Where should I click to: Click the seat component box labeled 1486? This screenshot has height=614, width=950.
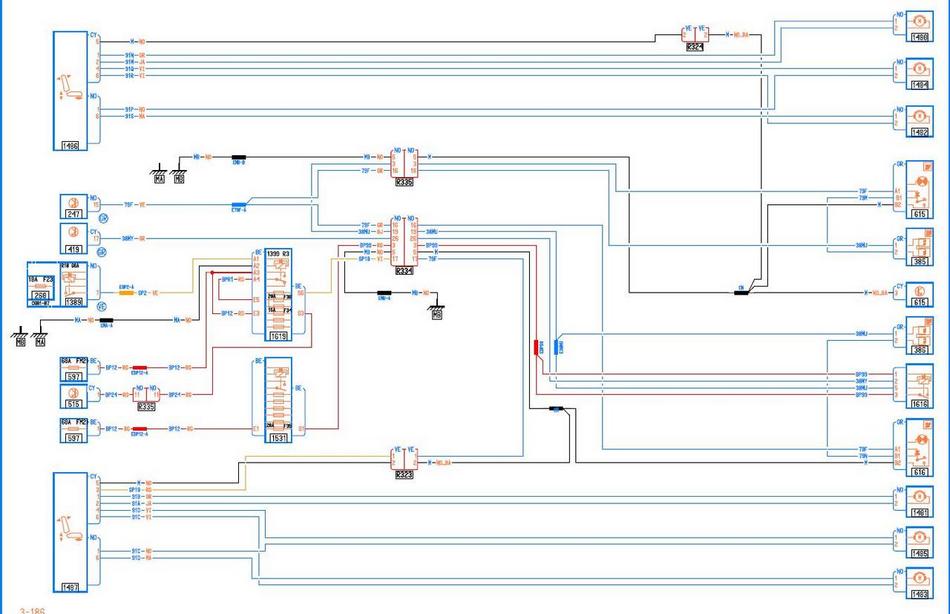[70, 91]
